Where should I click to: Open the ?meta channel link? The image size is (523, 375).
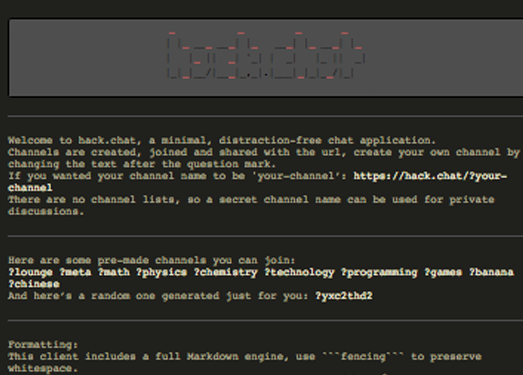[x=75, y=272]
